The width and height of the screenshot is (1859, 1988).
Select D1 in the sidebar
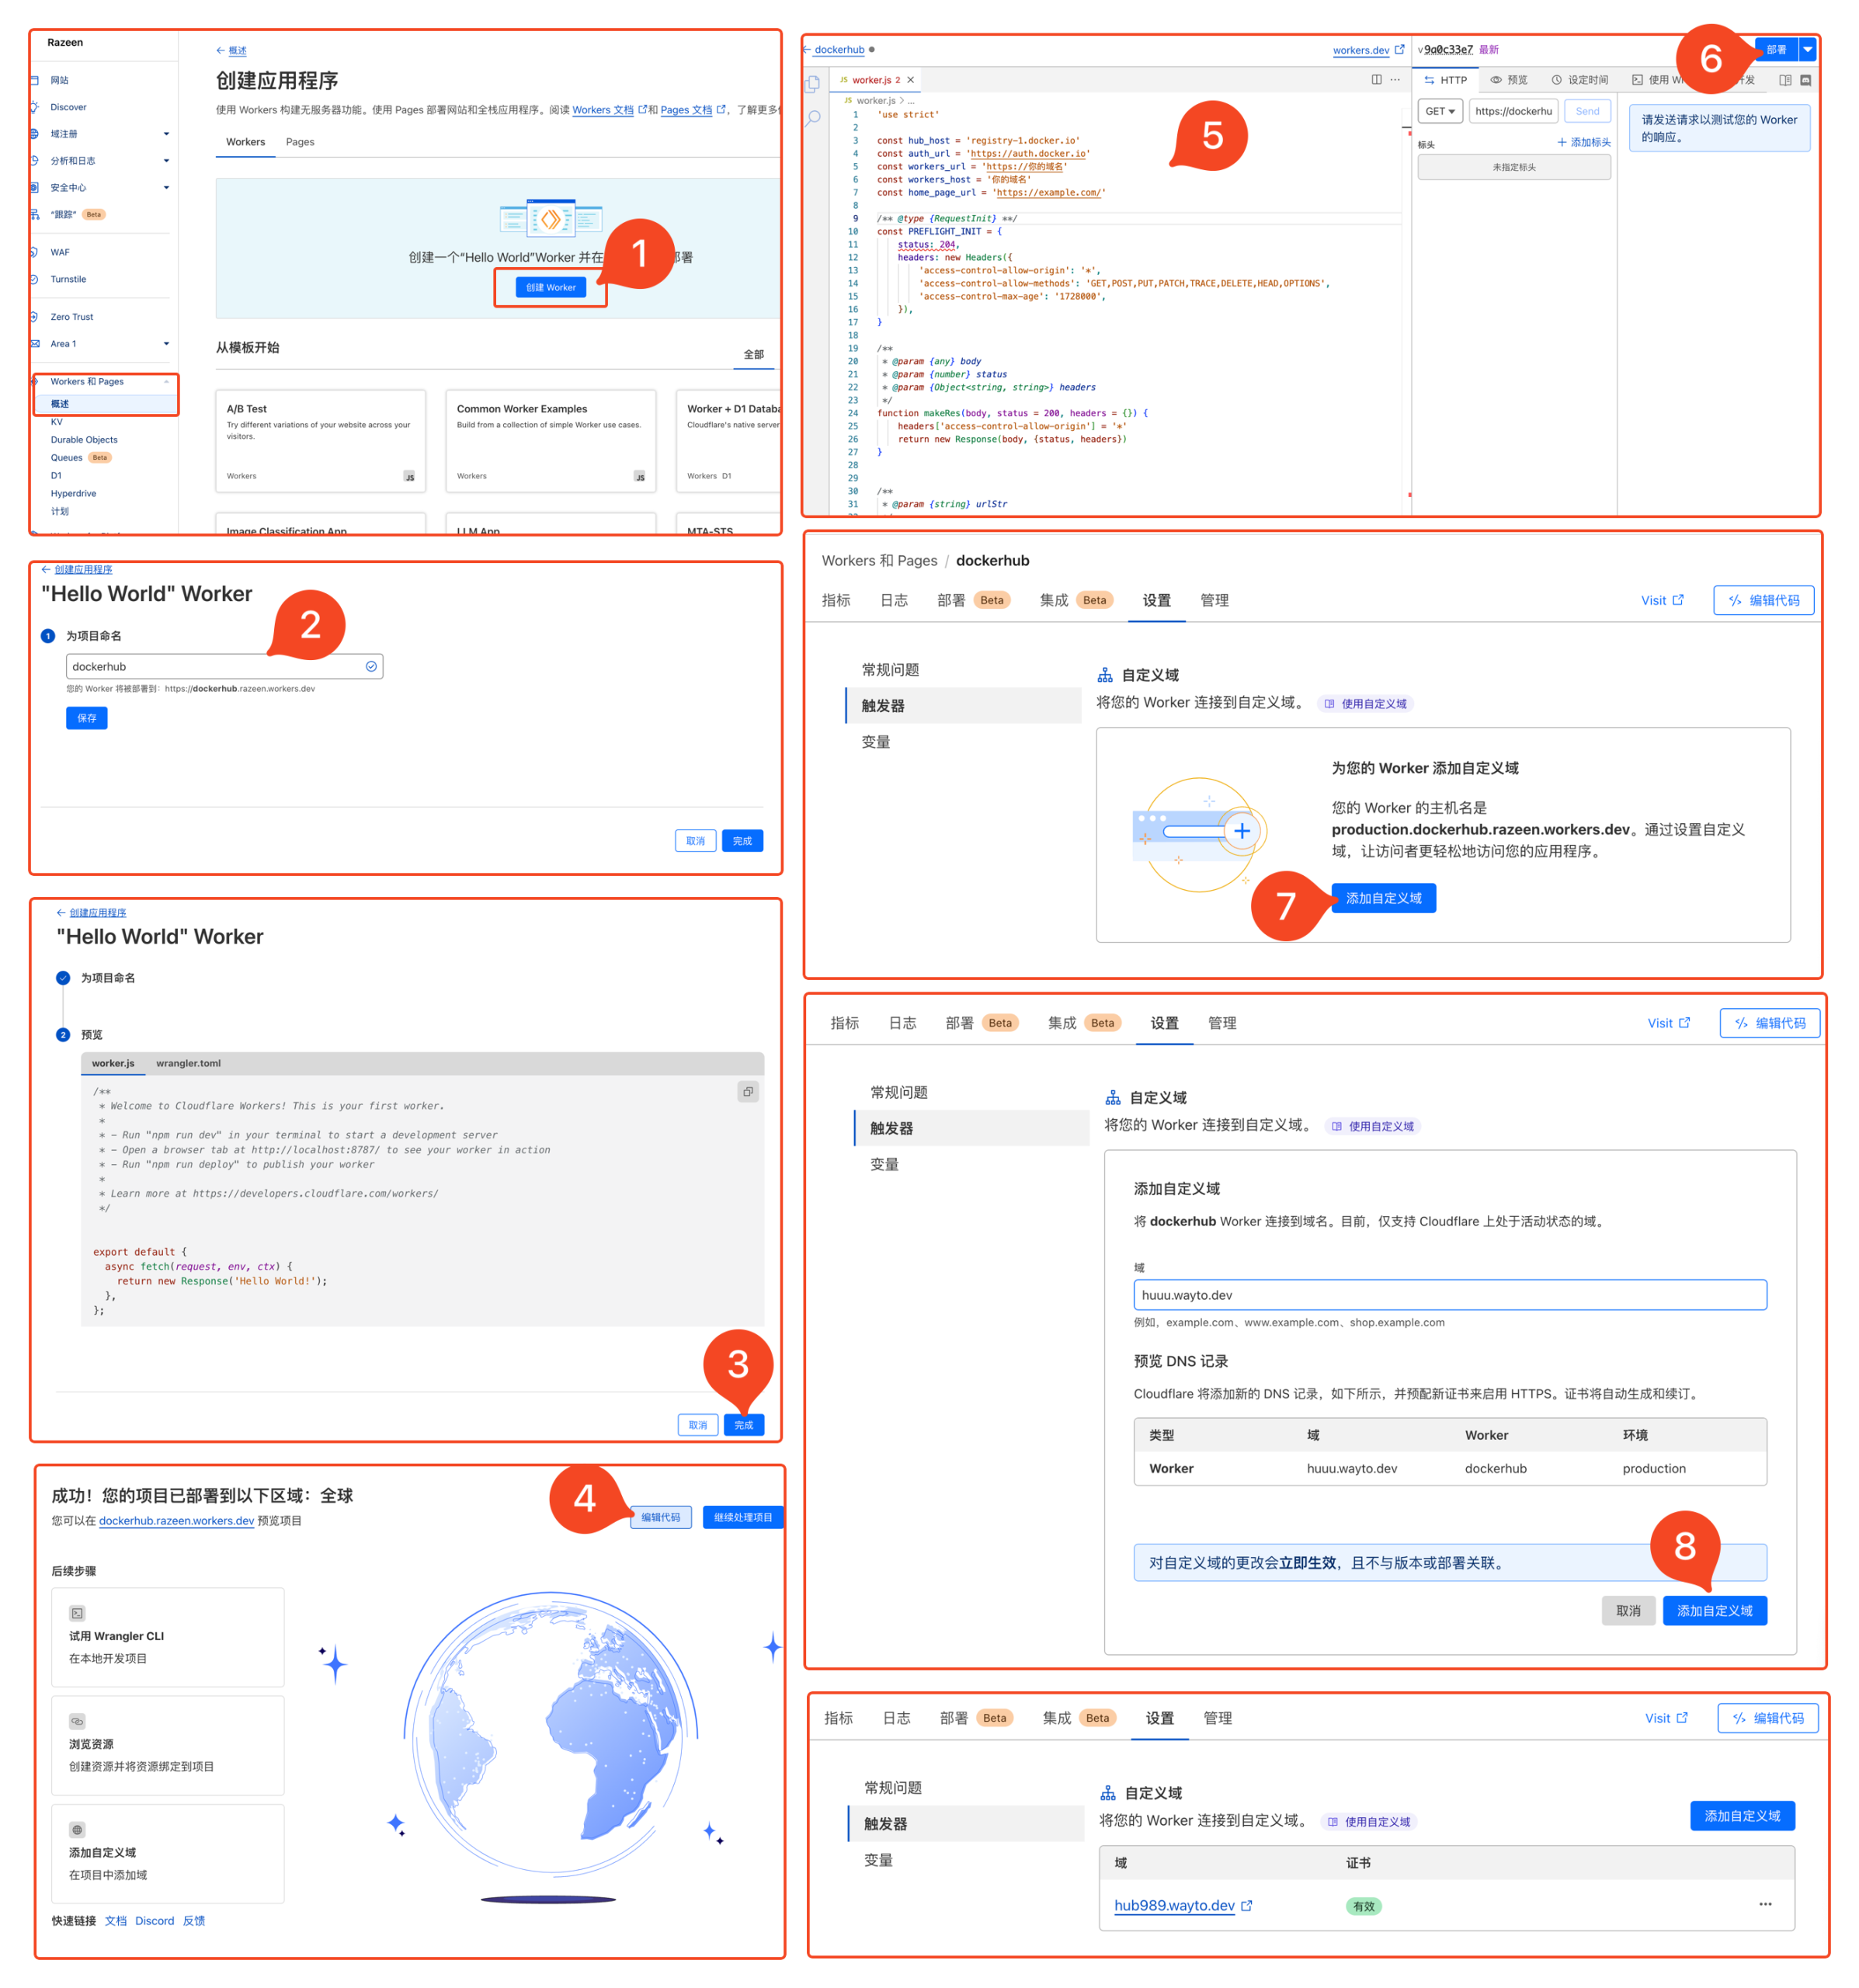point(56,476)
